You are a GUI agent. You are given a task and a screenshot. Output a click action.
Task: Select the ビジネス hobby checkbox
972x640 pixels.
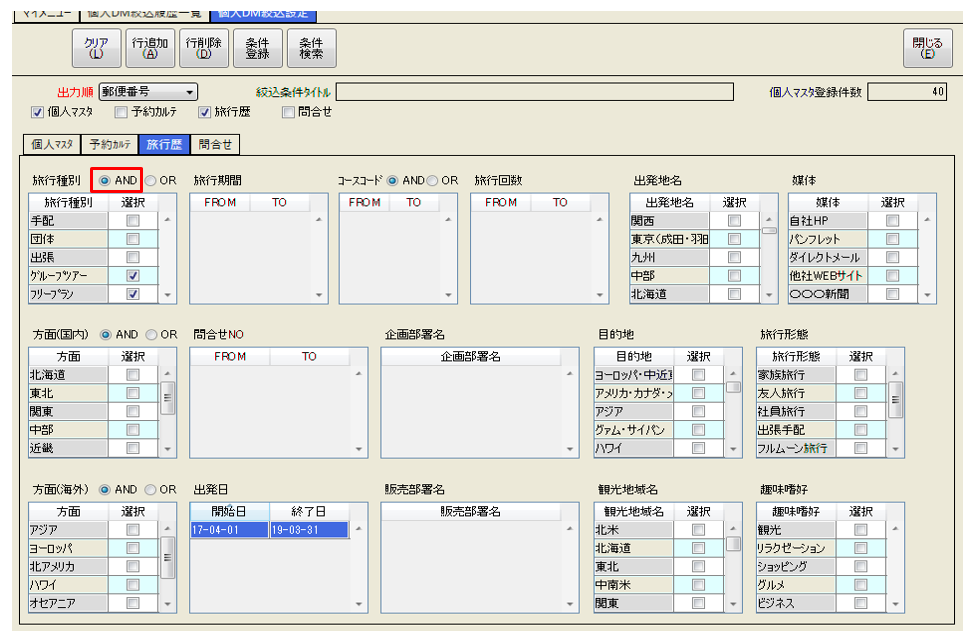860,603
